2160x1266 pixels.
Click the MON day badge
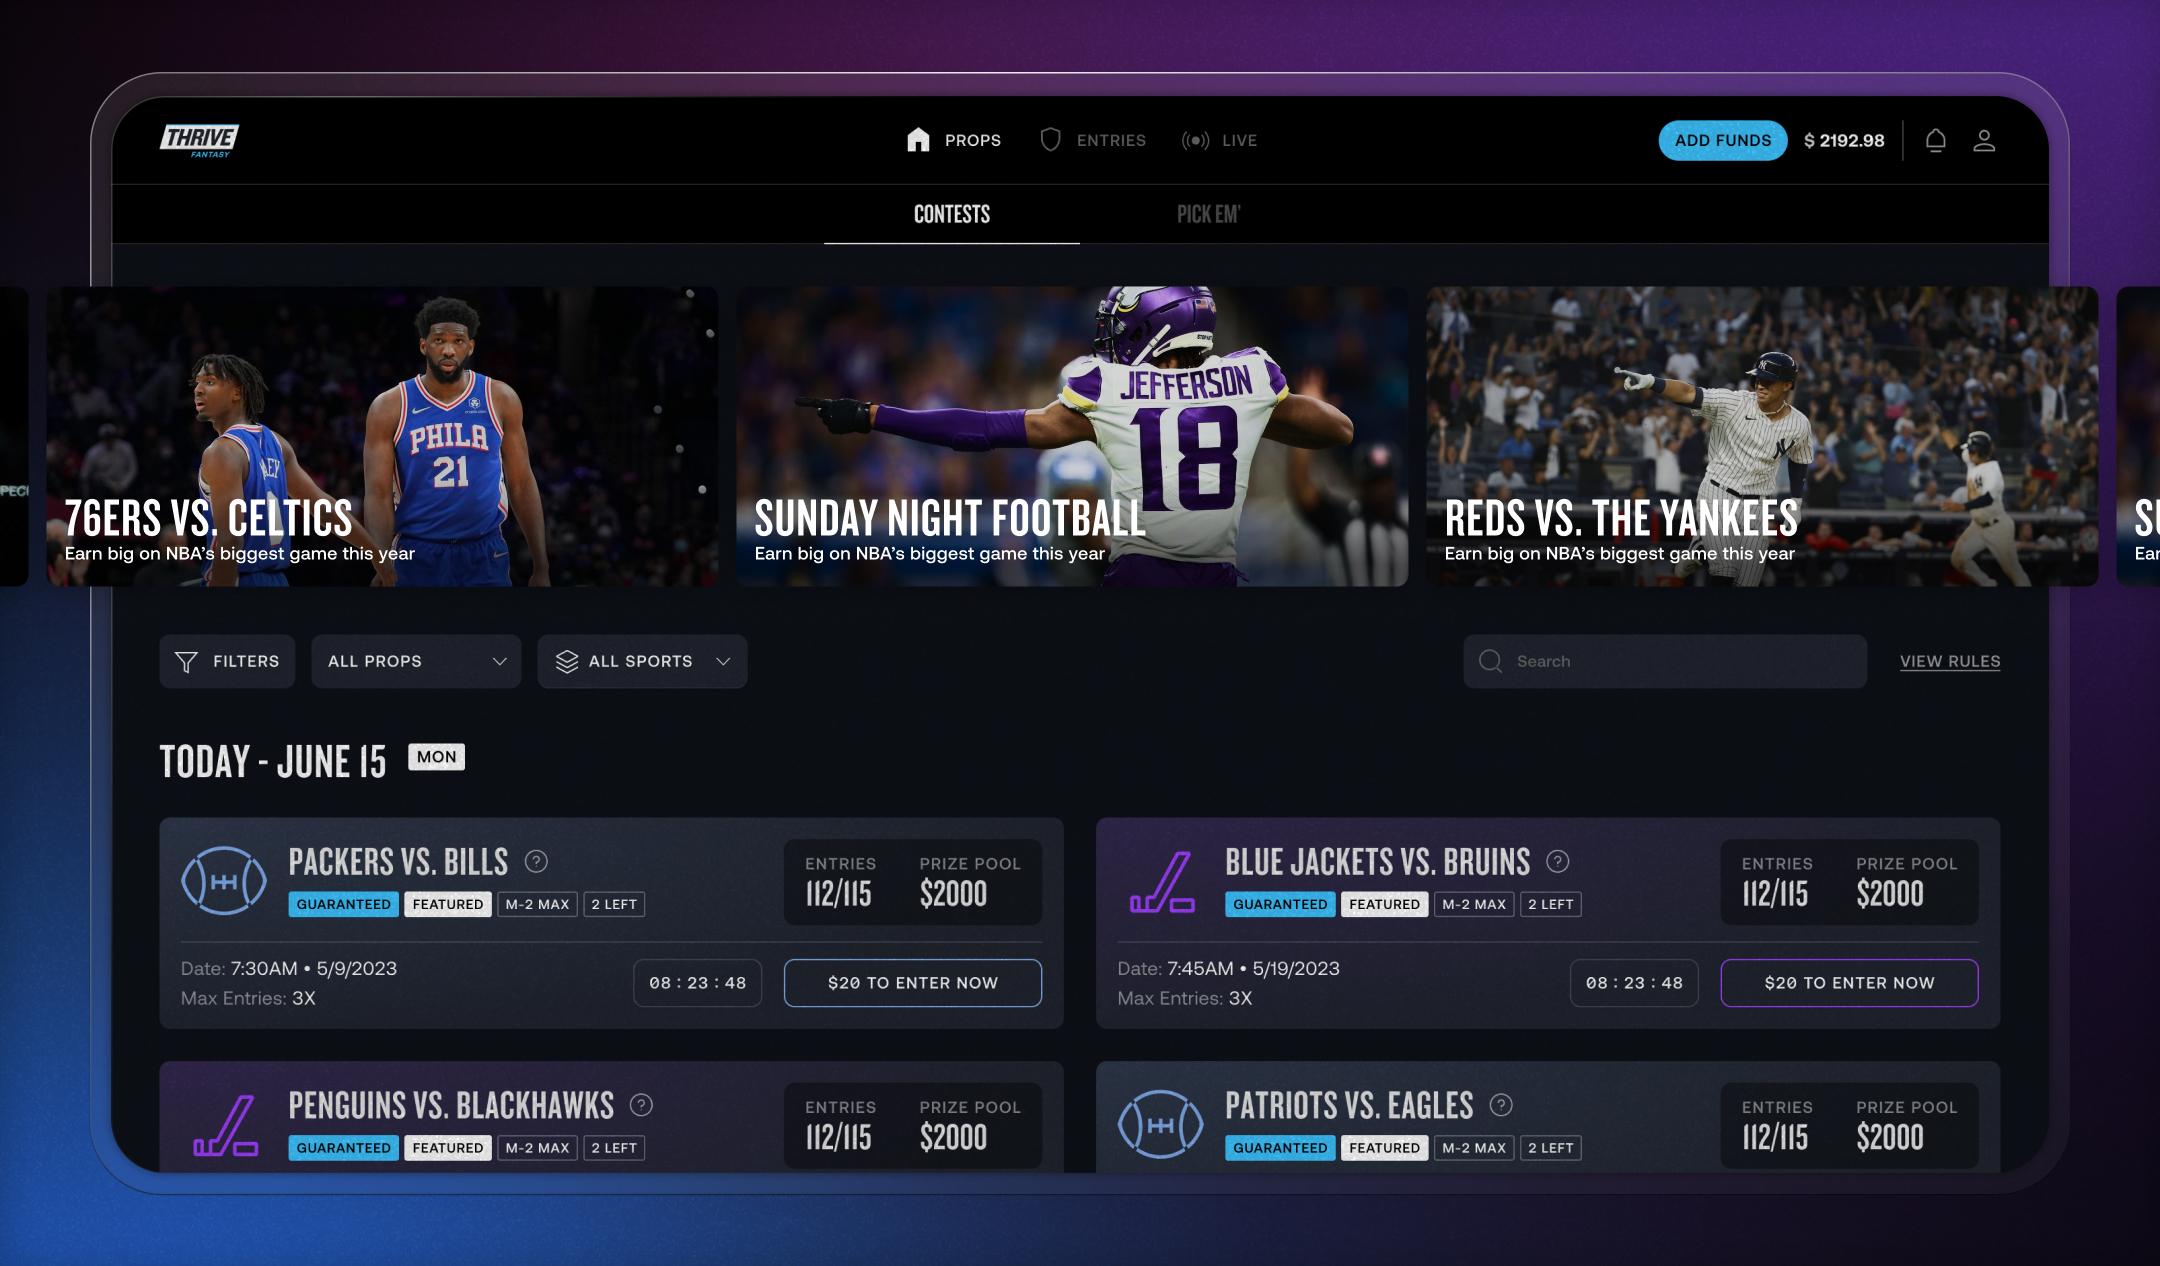436,757
